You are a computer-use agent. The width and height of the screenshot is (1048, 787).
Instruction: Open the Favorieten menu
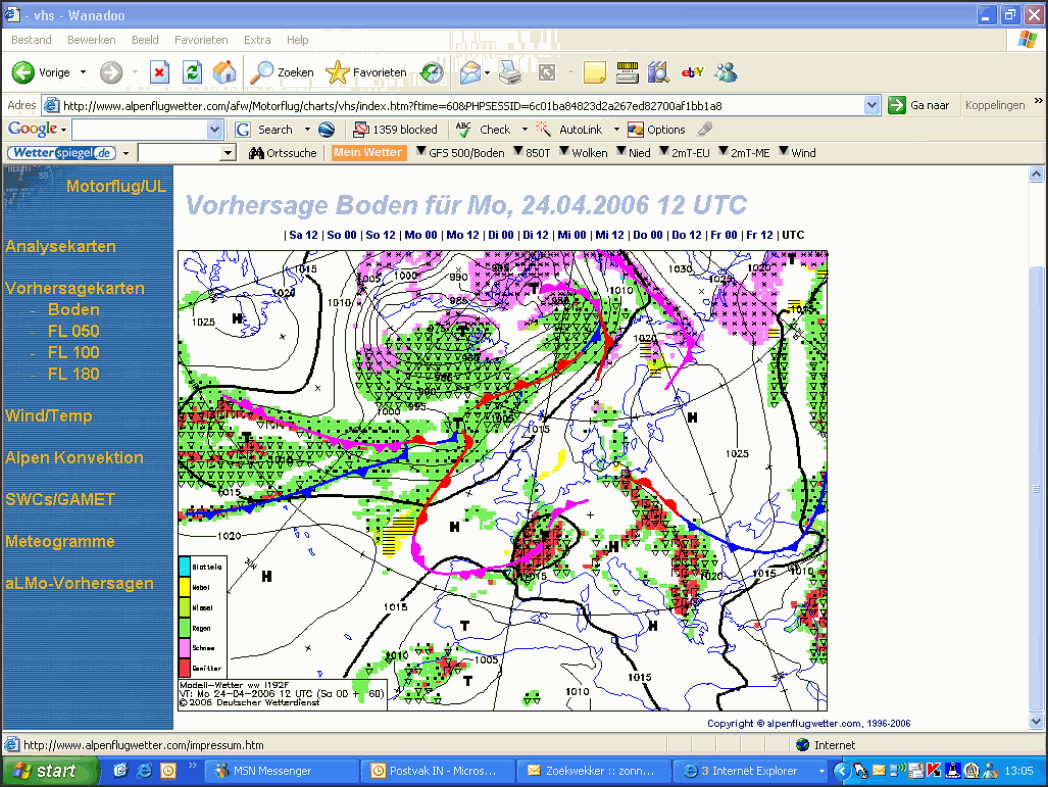pos(201,40)
